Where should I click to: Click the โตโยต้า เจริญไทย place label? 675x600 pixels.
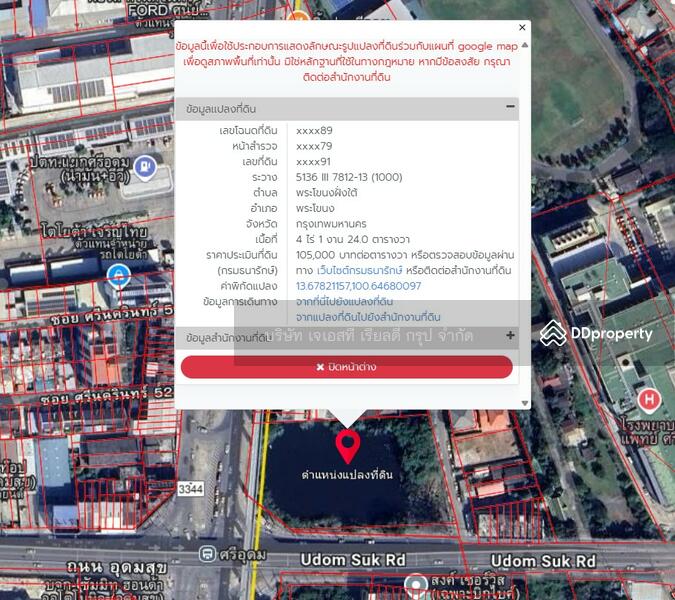click(x=94, y=232)
